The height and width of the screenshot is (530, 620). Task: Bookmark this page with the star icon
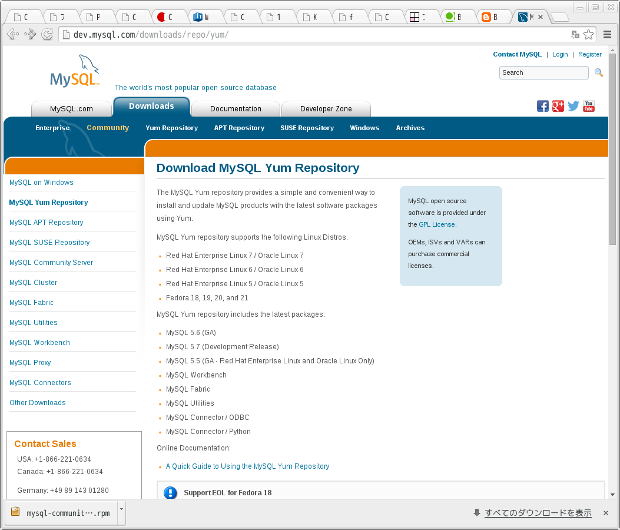click(589, 34)
